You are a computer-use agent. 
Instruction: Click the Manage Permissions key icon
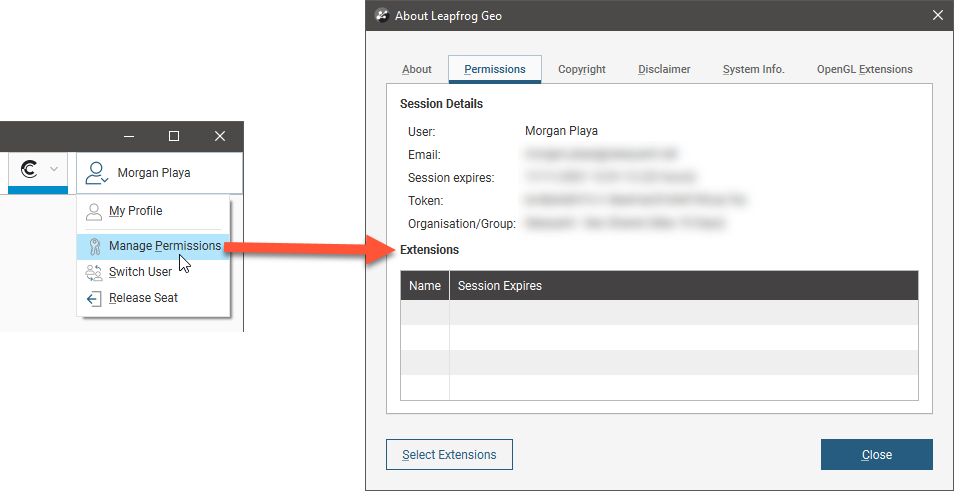click(94, 247)
